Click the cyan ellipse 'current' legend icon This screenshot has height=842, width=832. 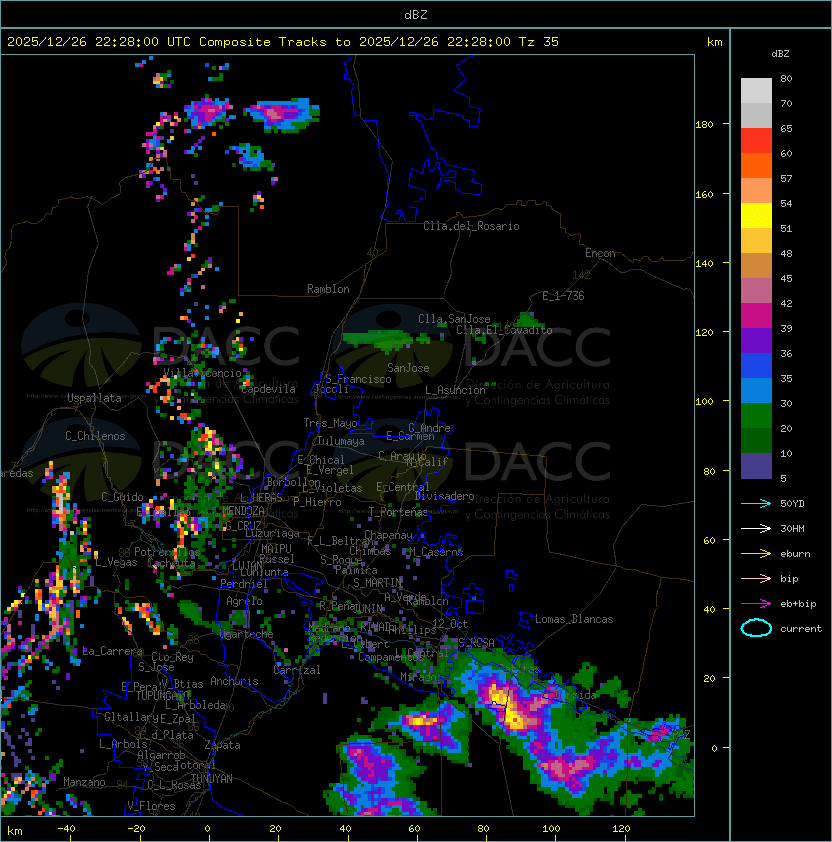[756, 628]
